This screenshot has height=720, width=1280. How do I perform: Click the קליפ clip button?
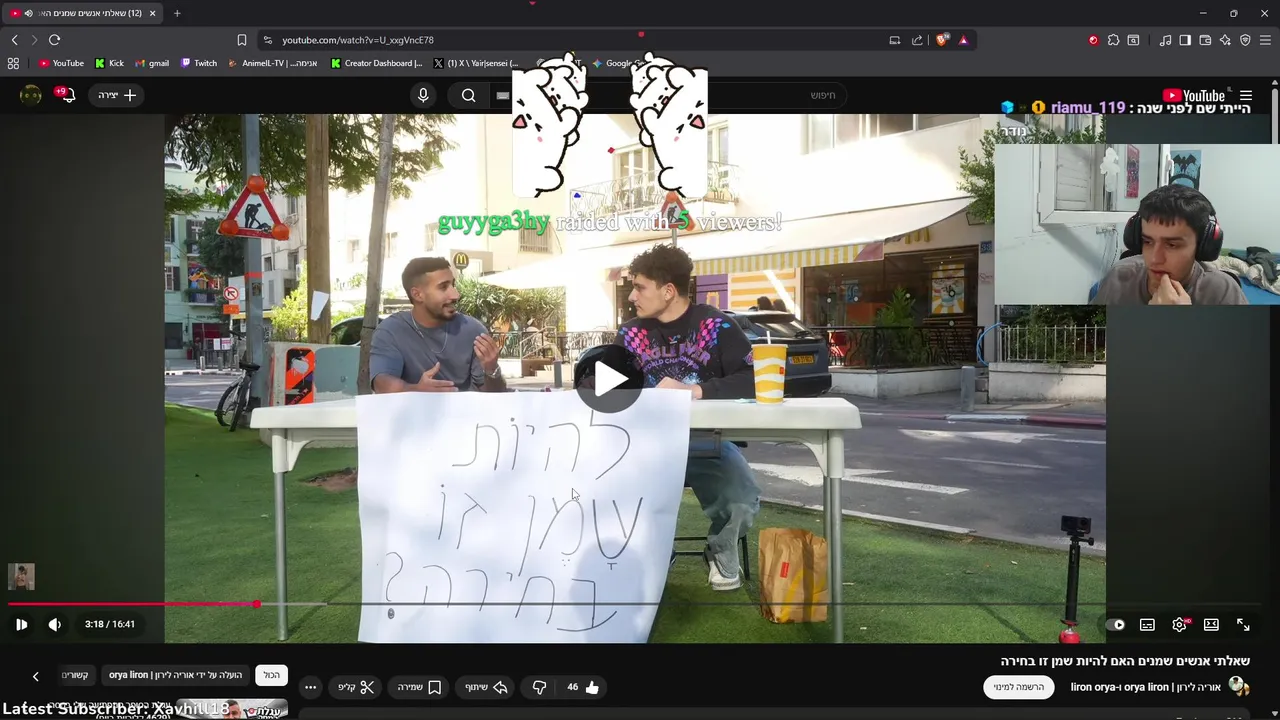point(356,687)
